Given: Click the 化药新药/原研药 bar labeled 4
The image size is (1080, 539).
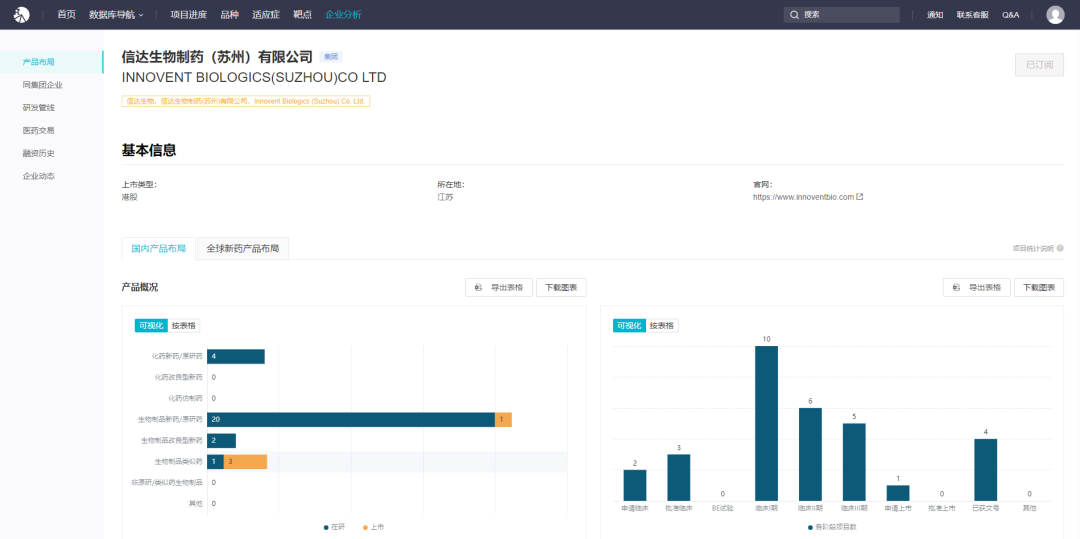Looking at the screenshot, I should (x=236, y=356).
